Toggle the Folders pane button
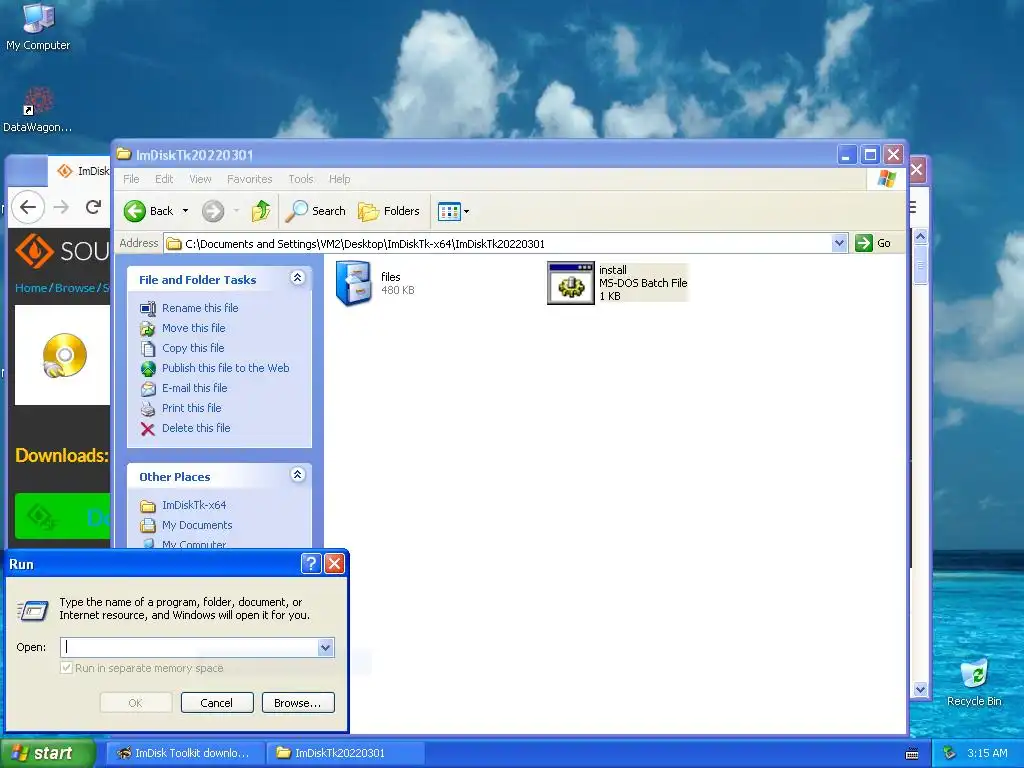The image size is (1024, 768). tap(389, 211)
